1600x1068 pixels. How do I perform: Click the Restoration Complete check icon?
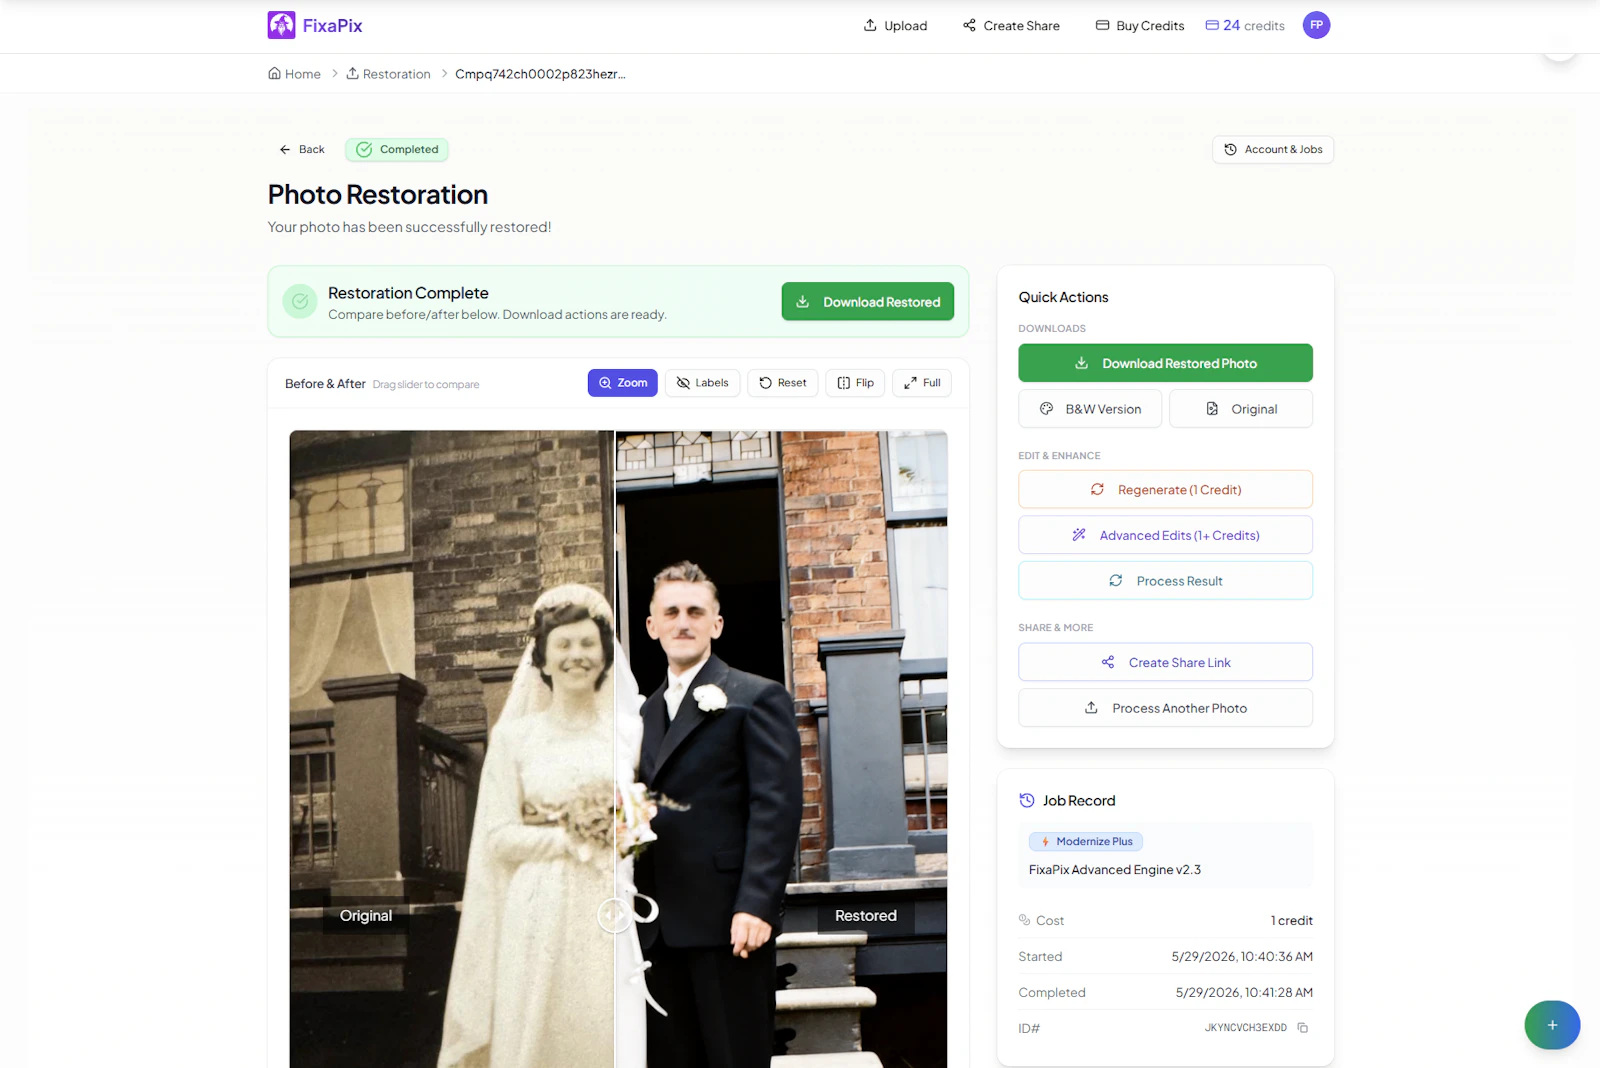click(300, 301)
